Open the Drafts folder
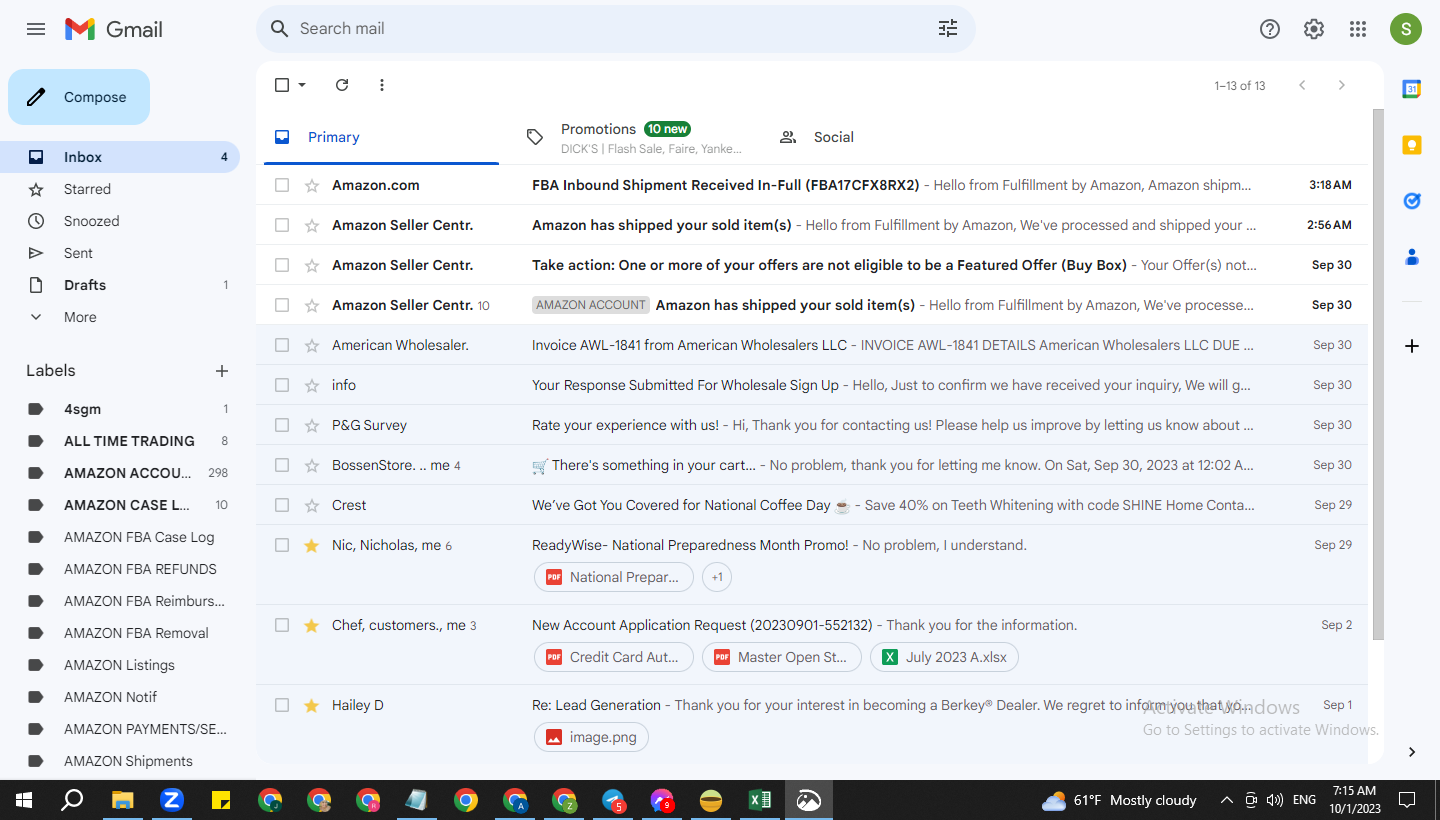The width and height of the screenshot is (1440, 820). point(120,285)
